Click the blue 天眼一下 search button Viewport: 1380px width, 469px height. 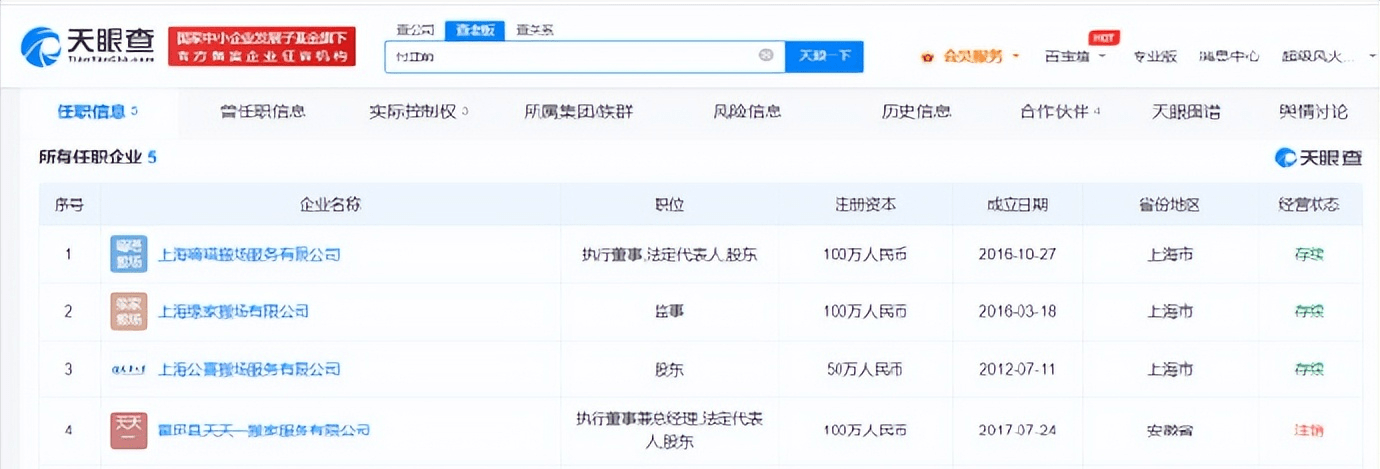[824, 56]
